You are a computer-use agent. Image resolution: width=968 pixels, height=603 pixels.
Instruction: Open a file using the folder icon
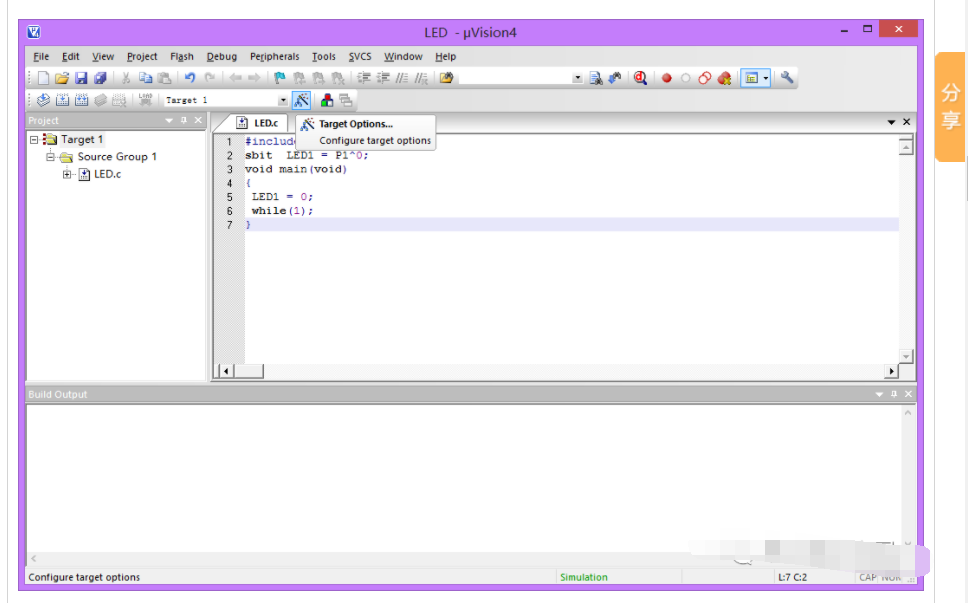pos(62,78)
